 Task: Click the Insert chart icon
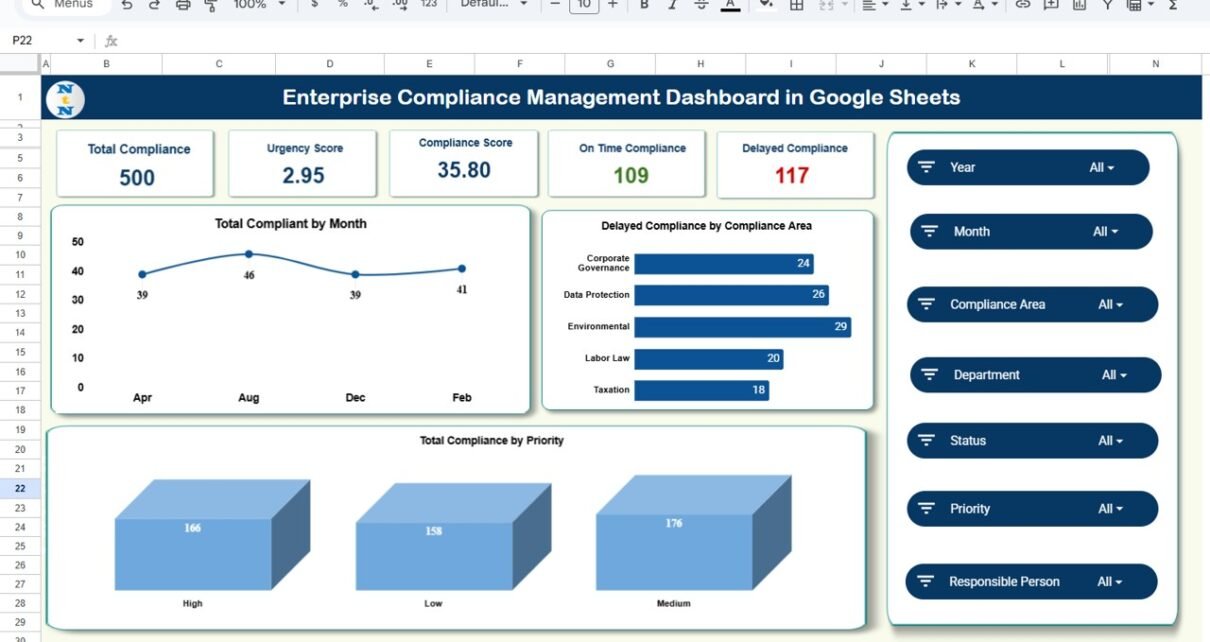[1079, 5]
